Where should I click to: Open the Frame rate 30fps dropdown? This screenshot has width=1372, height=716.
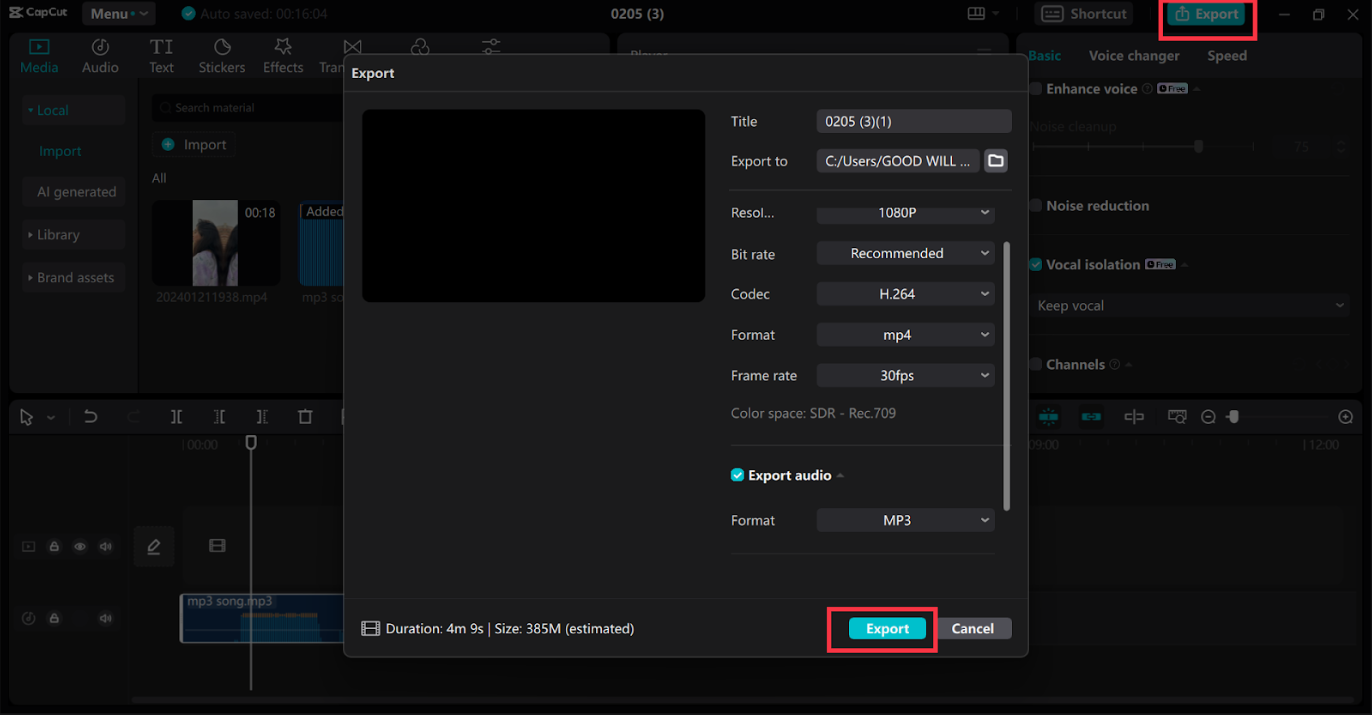pyautogui.click(x=905, y=376)
